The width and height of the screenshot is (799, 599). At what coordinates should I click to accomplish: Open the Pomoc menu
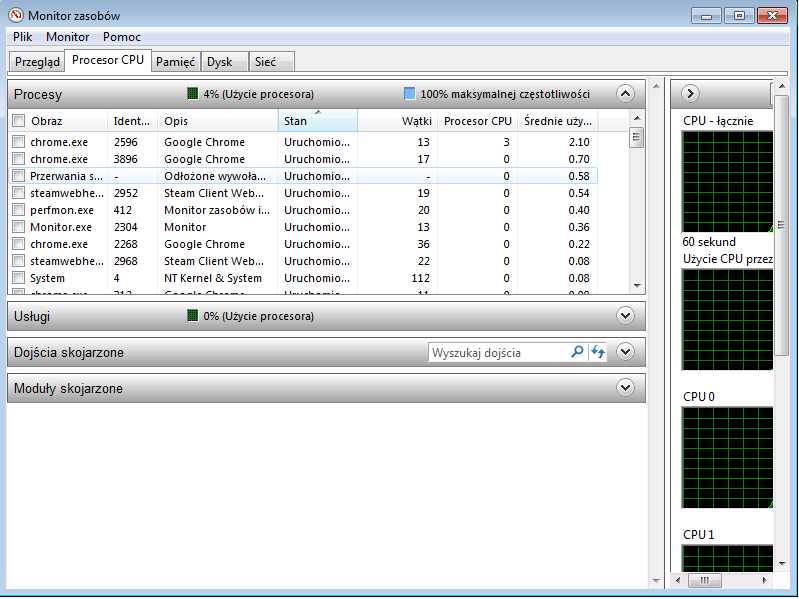pos(122,37)
